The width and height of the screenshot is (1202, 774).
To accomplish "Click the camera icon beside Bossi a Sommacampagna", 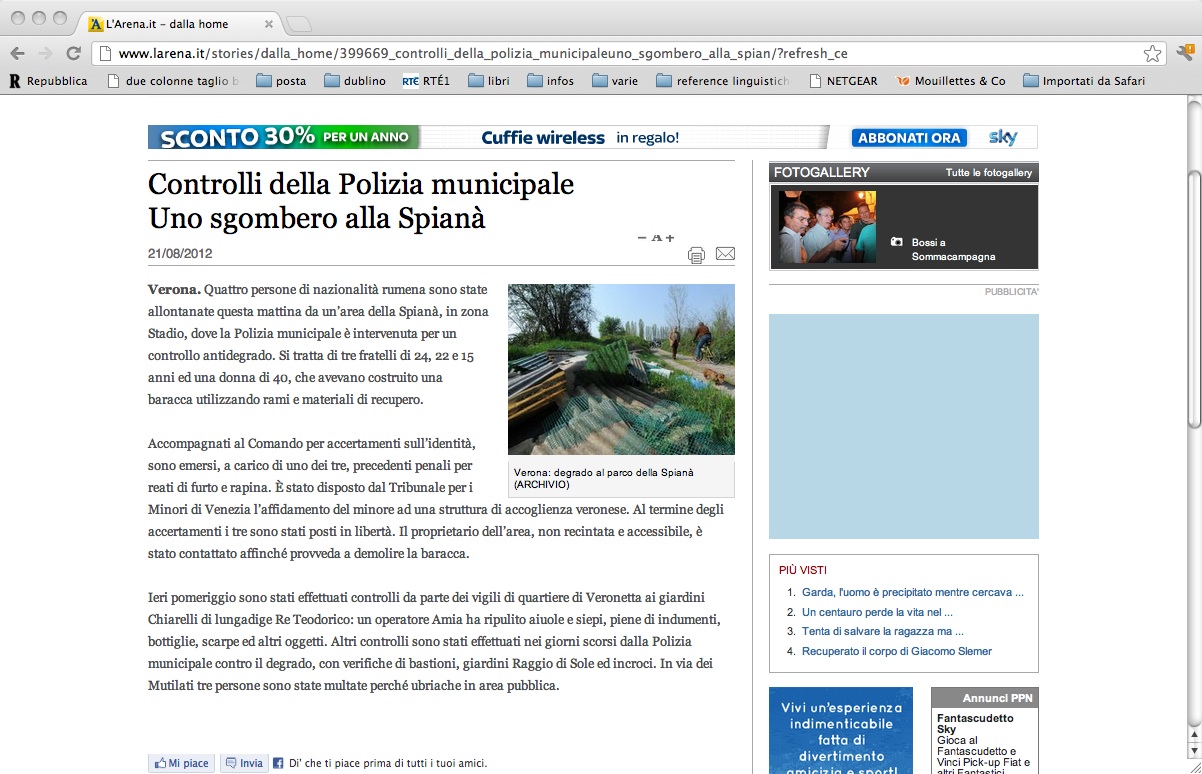I will click(x=897, y=242).
